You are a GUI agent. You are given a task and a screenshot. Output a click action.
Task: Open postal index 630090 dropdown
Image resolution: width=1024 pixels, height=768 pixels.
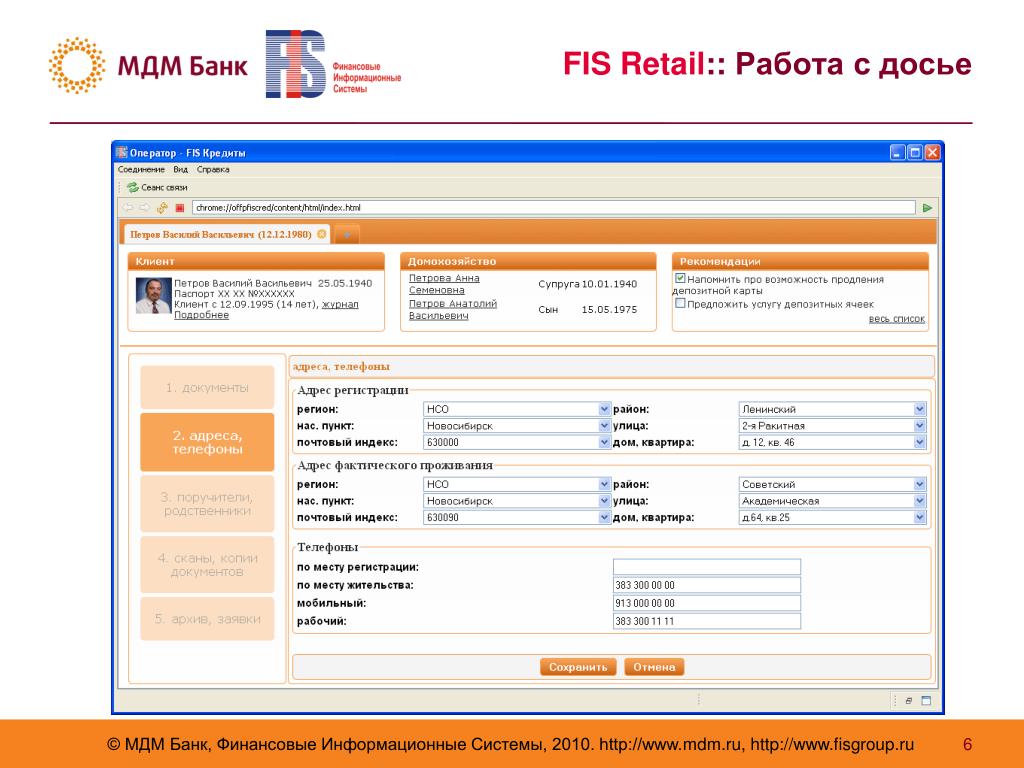(604, 517)
